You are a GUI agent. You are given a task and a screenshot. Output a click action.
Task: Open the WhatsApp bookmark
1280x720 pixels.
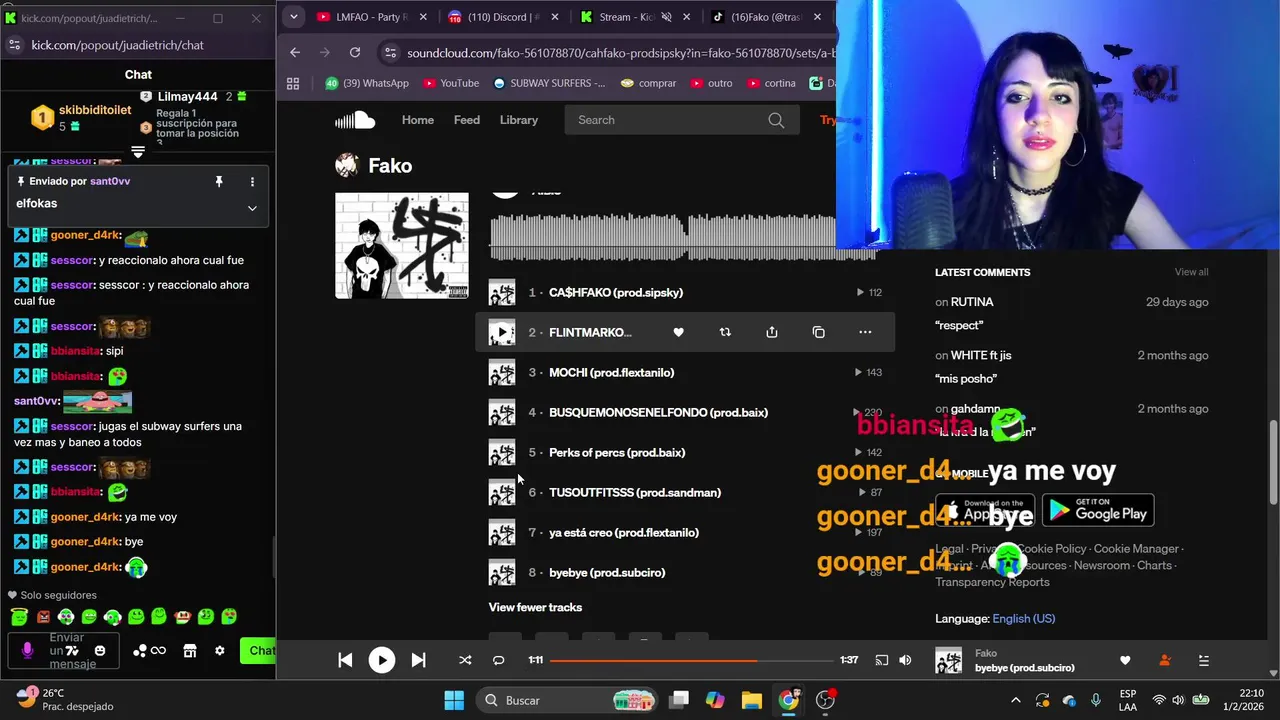[x=367, y=83]
